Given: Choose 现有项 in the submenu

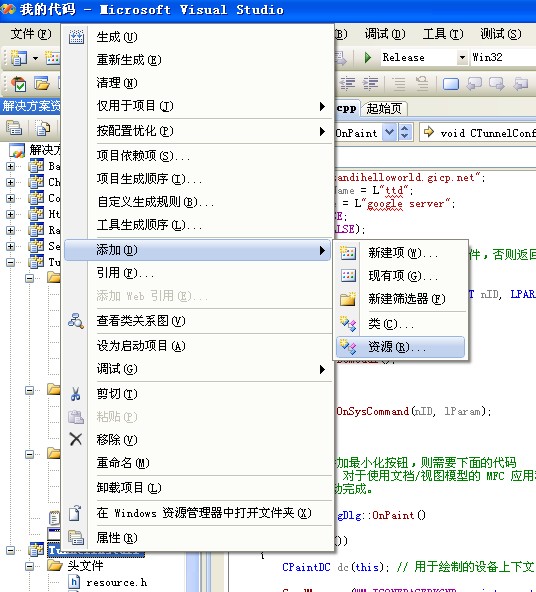Looking at the screenshot, I should (x=400, y=276).
